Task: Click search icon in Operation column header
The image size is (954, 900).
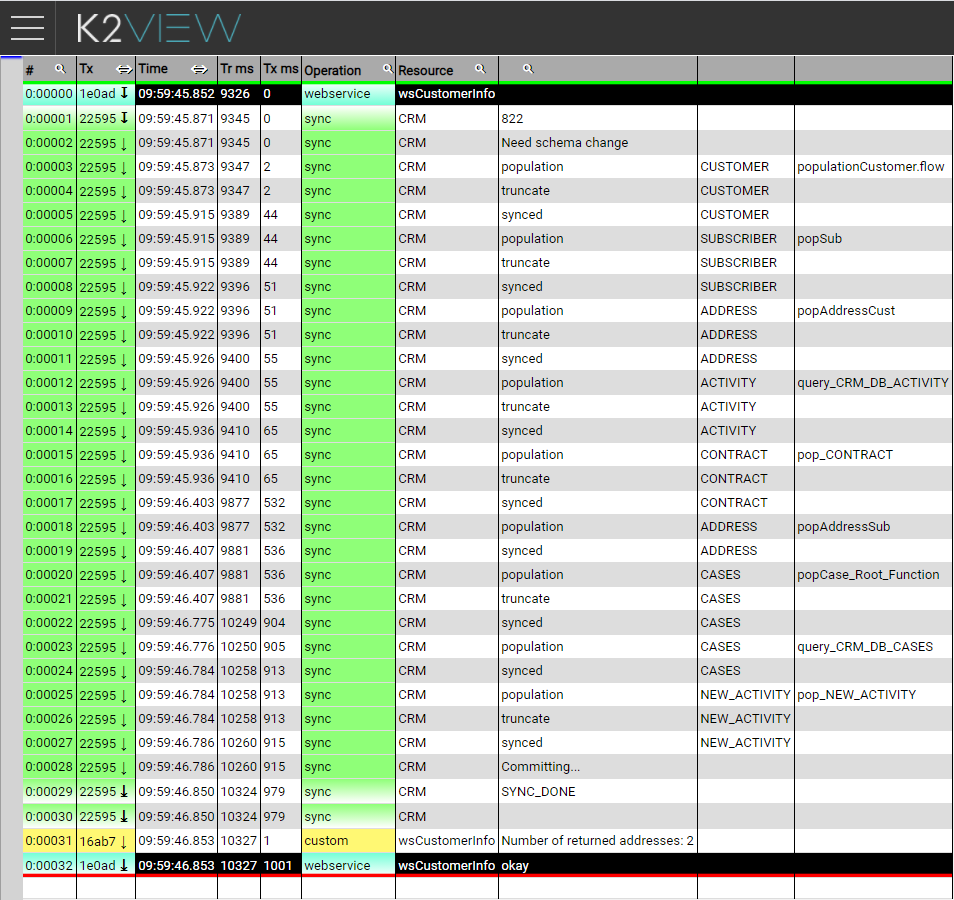Action: click(x=388, y=69)
